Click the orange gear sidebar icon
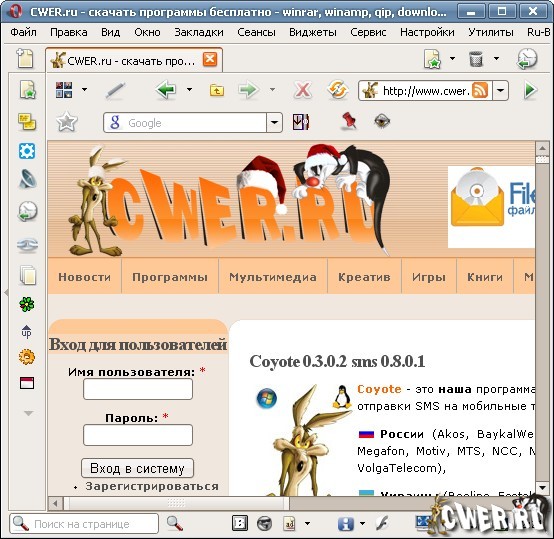 click(x=27, y=357)
